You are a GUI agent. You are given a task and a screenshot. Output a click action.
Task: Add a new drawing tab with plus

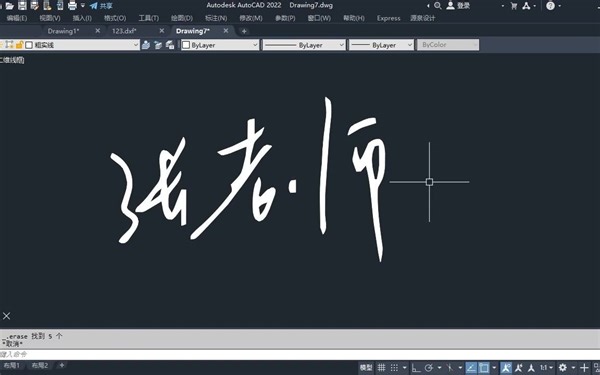pos(244,31)
